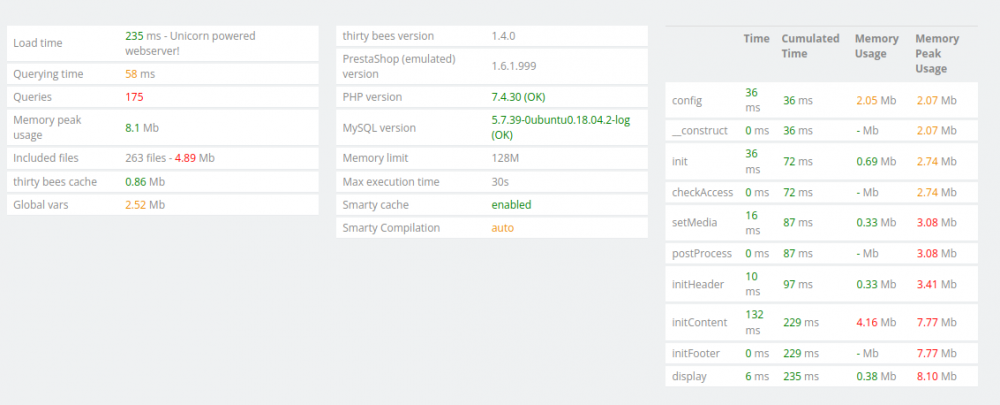Click the Memory peak usage 8.1 Mb value
This screenshot has width=1000, height=405.
(142, 128)
